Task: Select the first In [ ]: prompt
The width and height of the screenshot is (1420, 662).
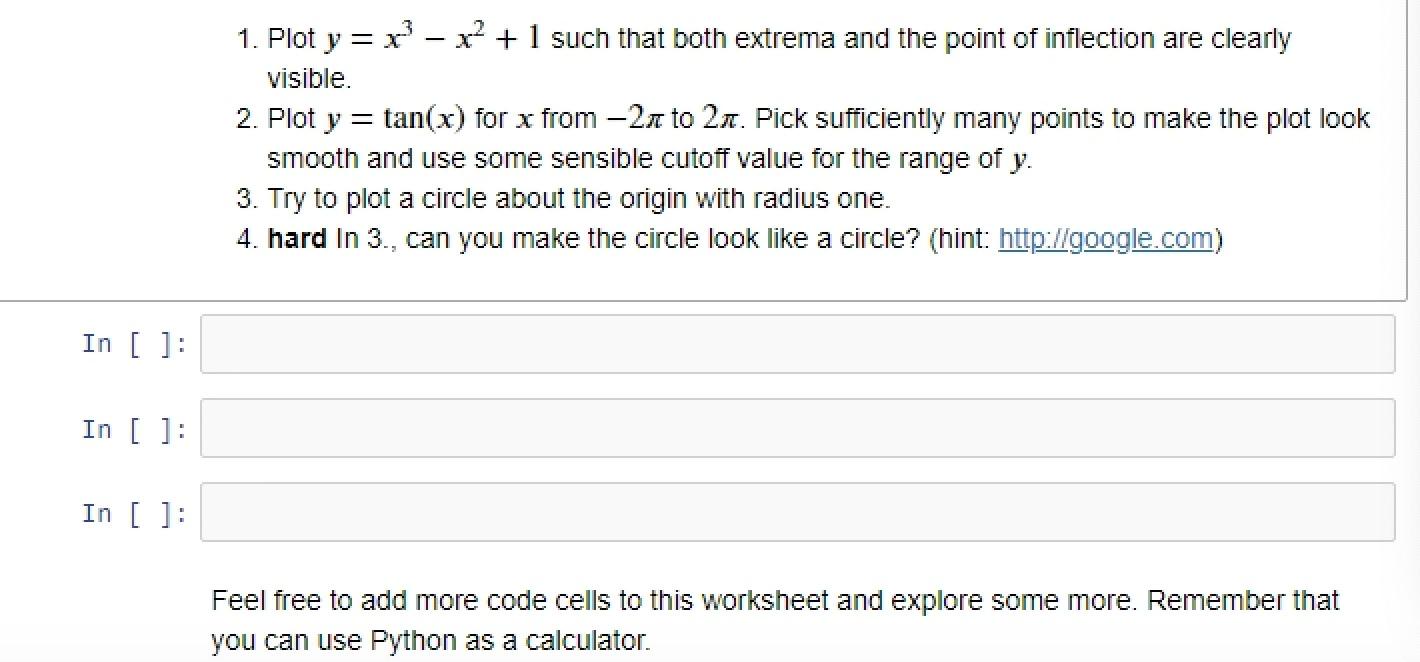Action: pos(133,343)
